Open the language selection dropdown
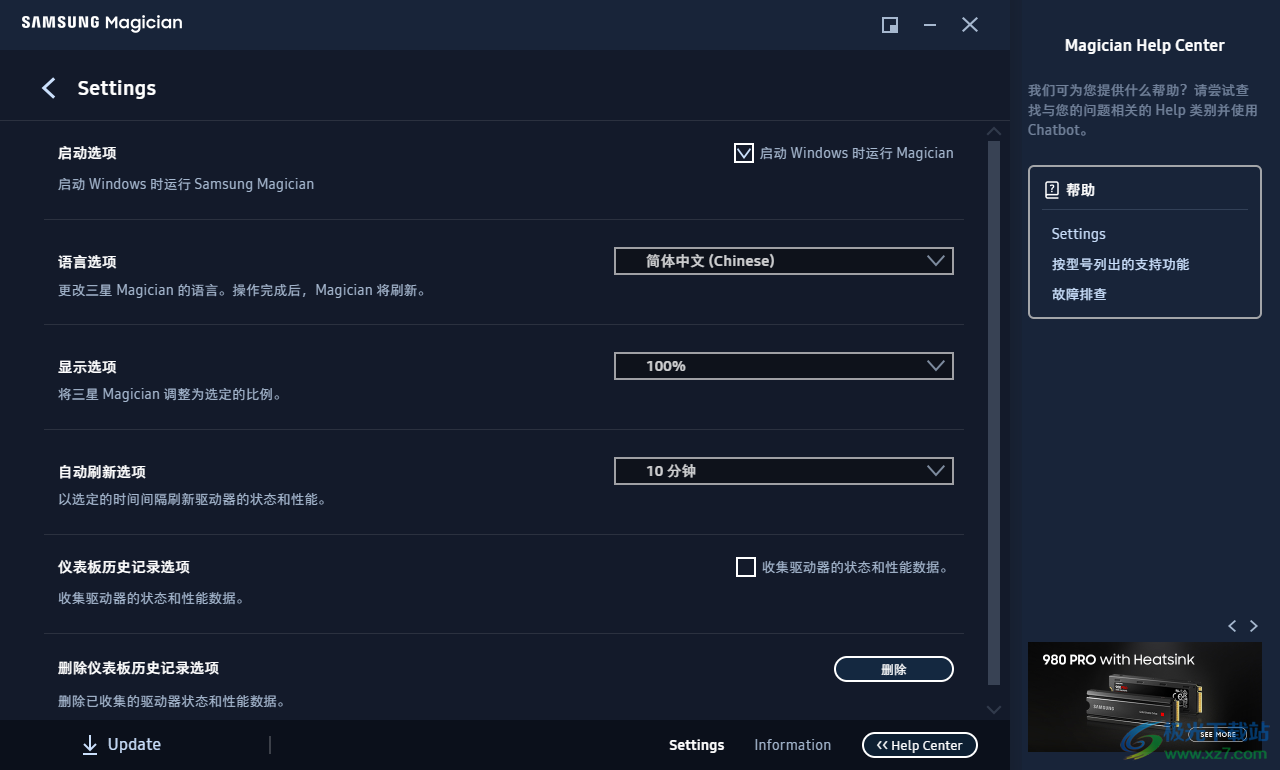 click(x=783, y=261)
